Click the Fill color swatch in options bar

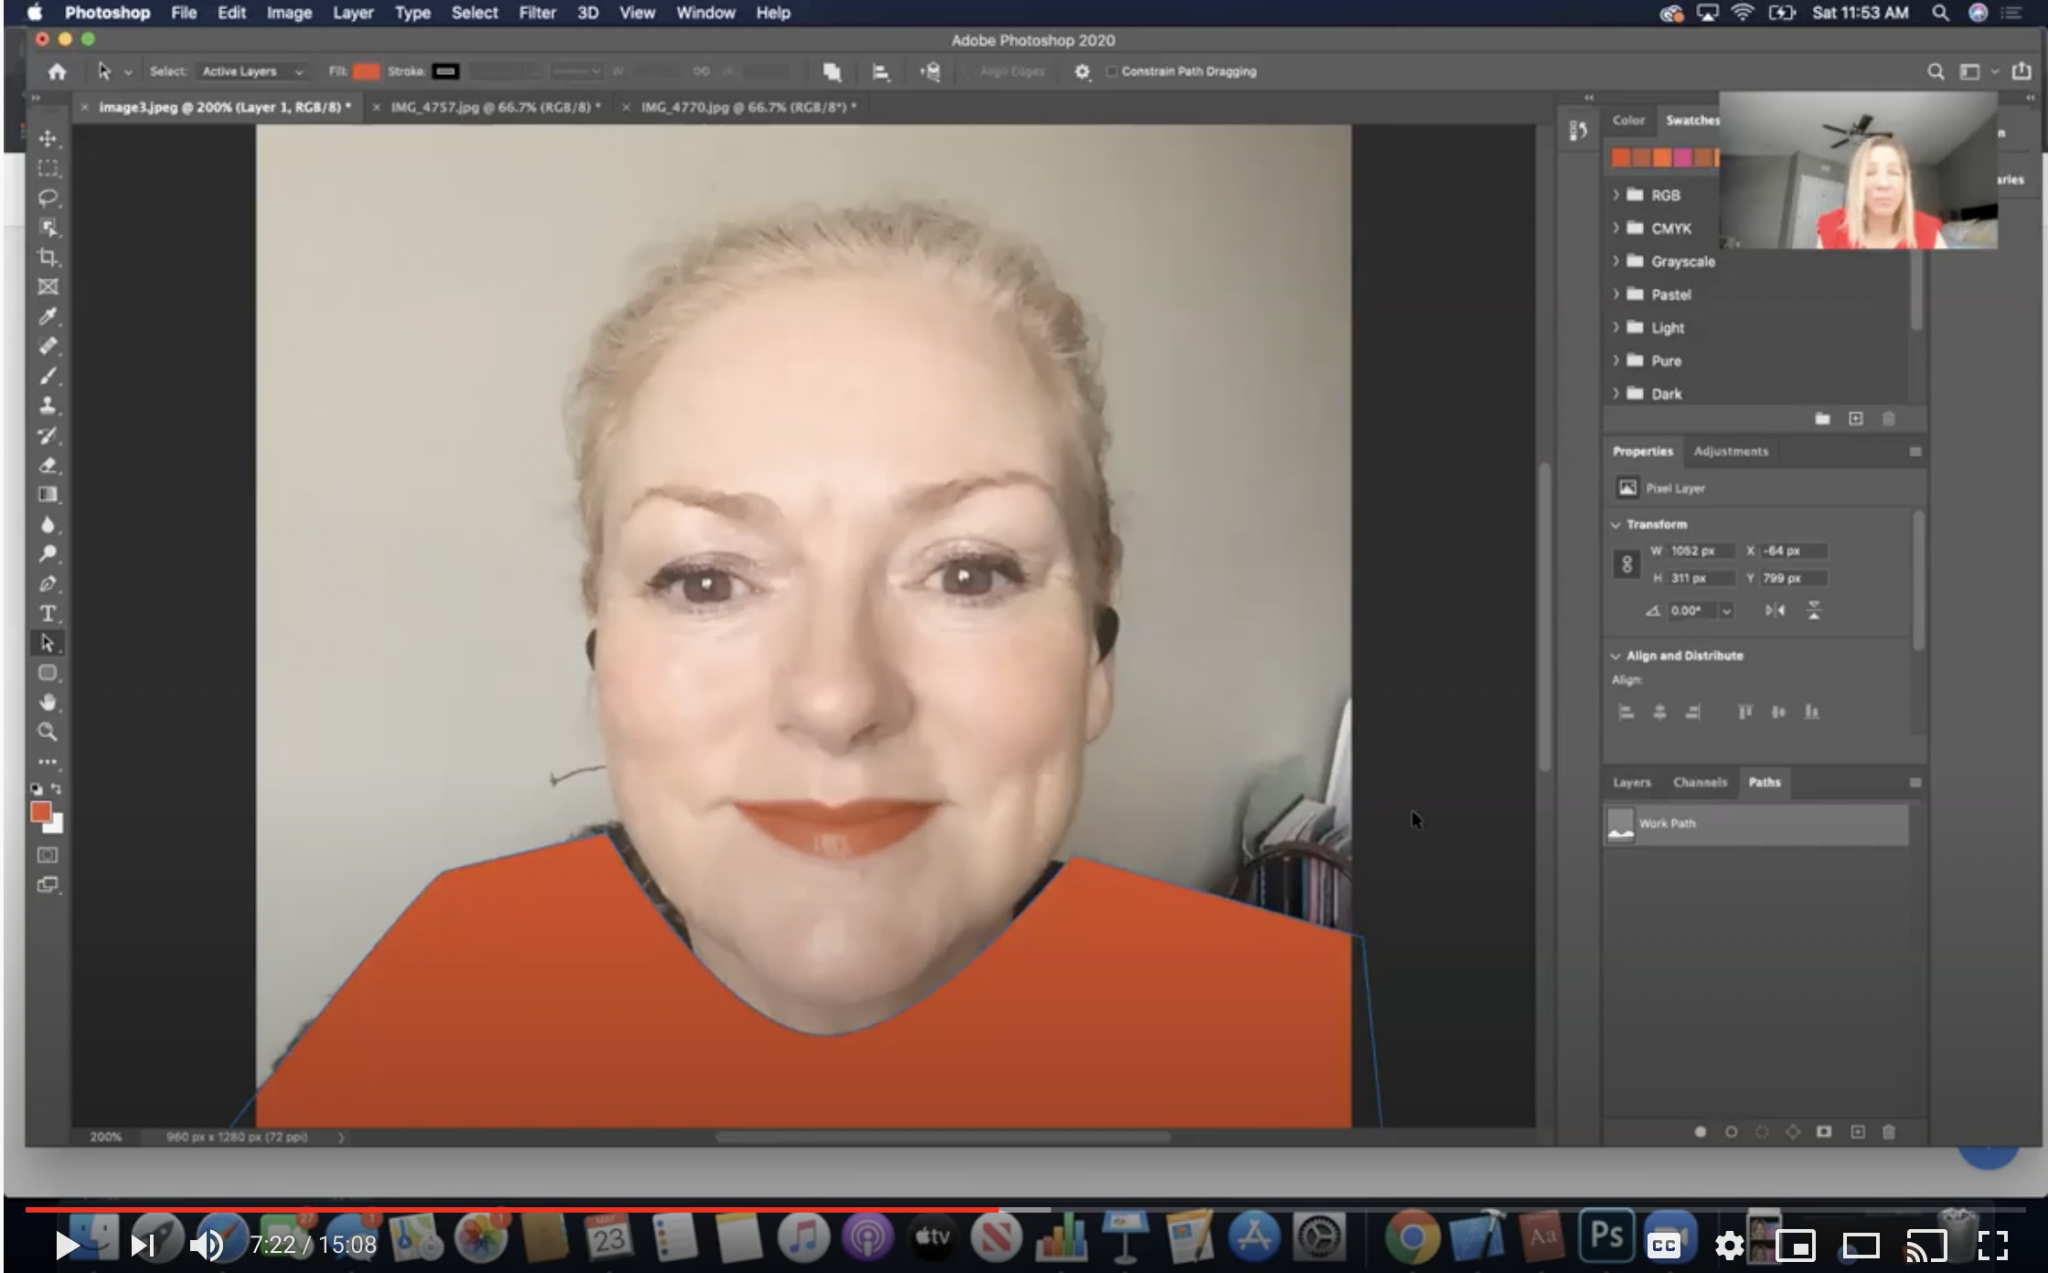pyautogui.click(x=367, y=72)
